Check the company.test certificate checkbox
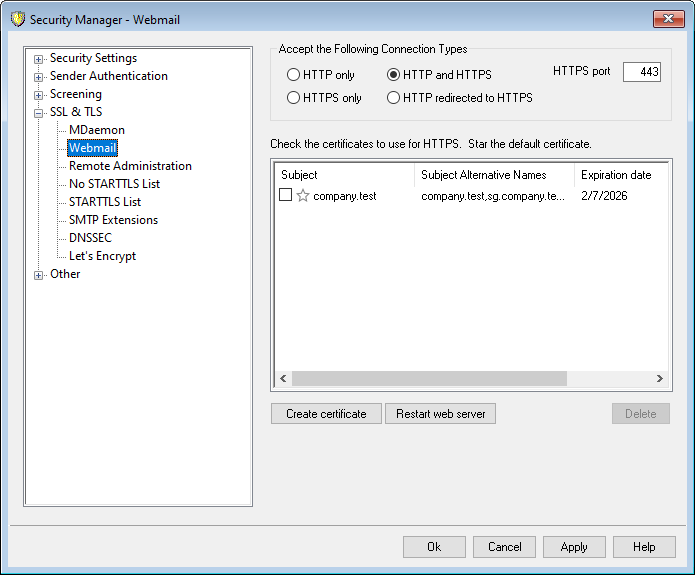 click(x=285, y=196)
